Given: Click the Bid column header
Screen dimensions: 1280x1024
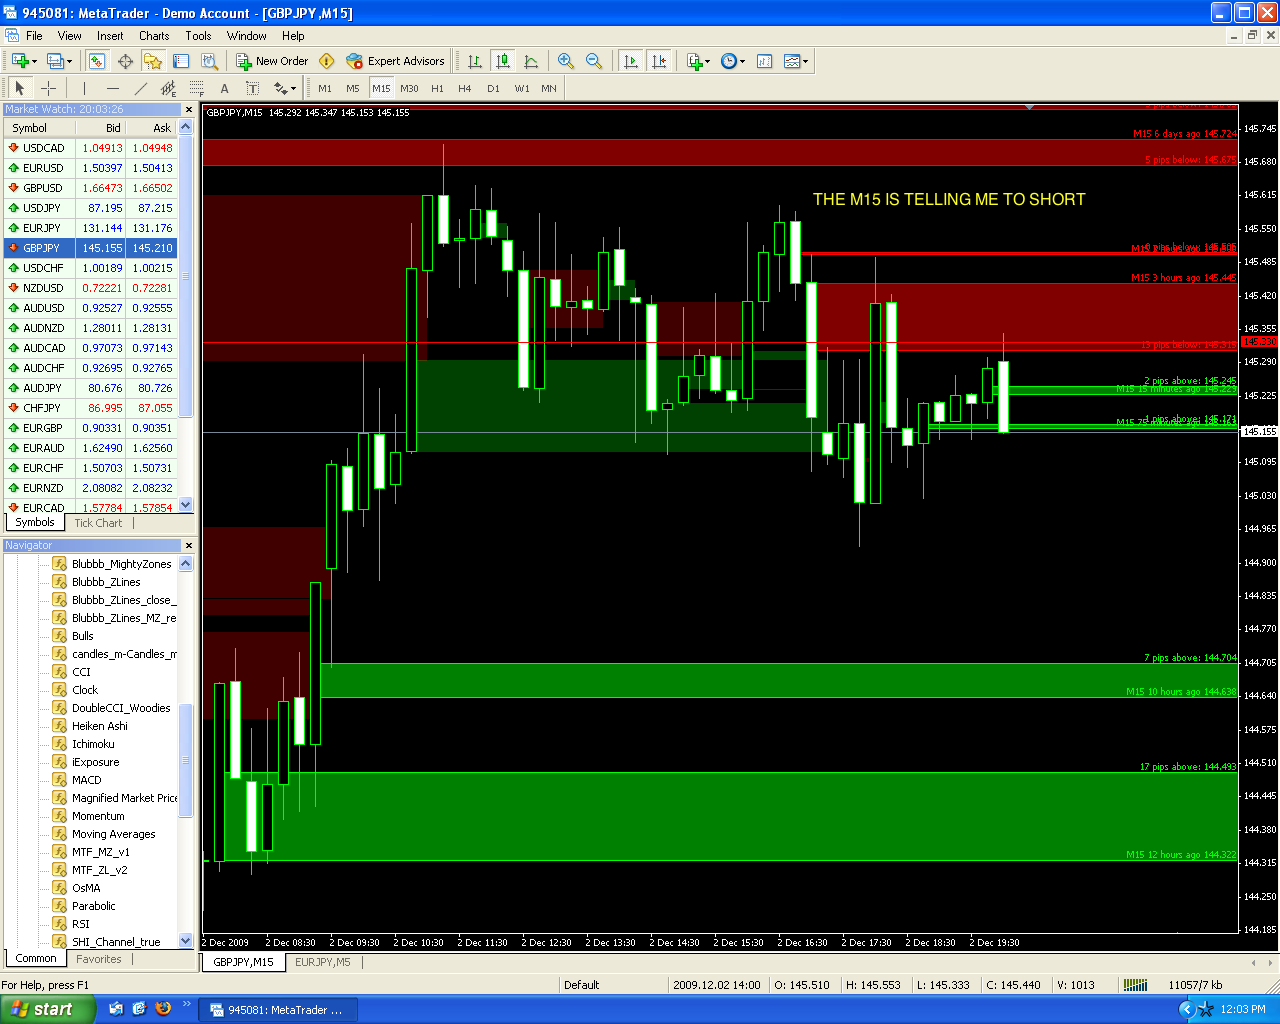Looking at the screenshot, I should tap(102, 128).
